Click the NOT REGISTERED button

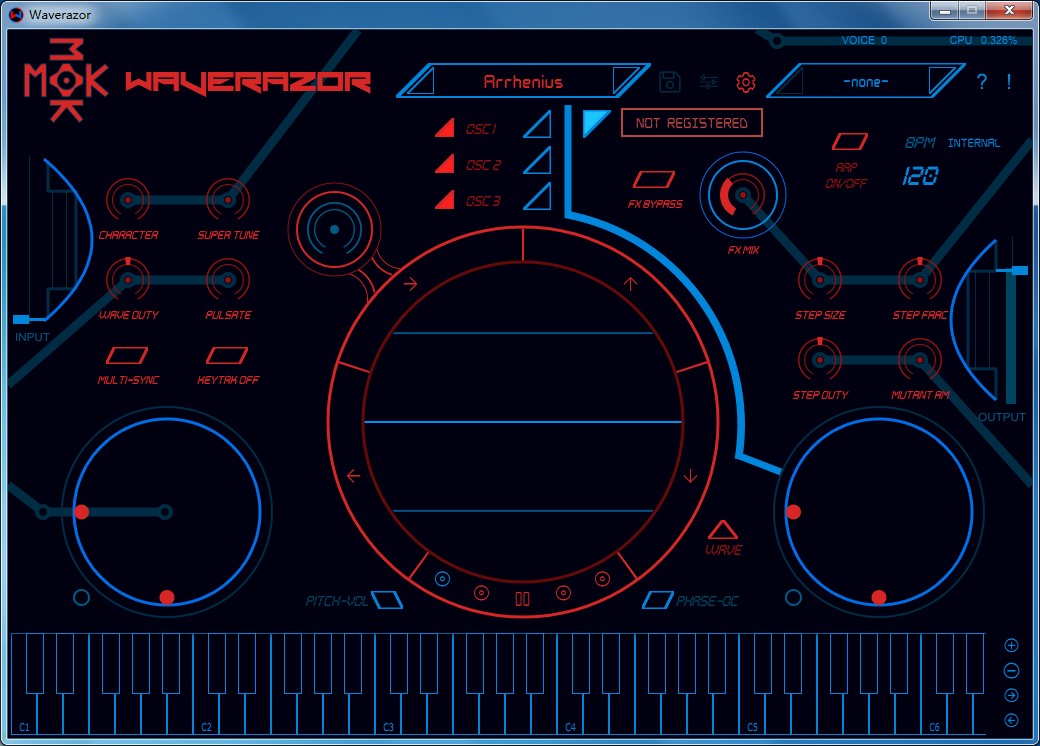[x=691, y=123]
